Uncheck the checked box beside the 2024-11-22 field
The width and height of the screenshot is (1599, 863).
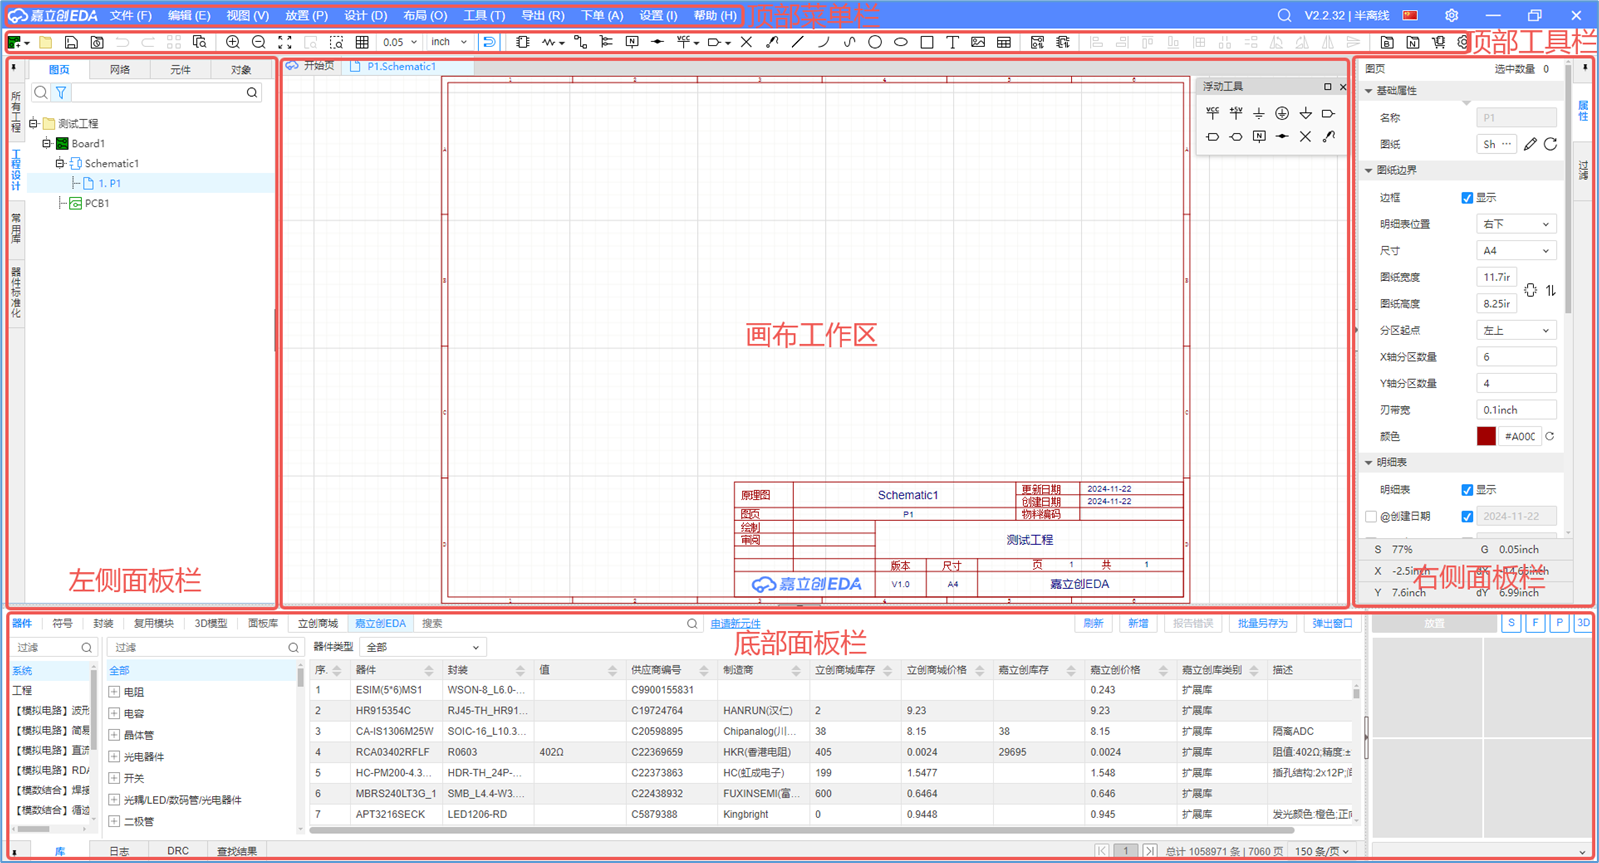click(x=1467, y=517)
